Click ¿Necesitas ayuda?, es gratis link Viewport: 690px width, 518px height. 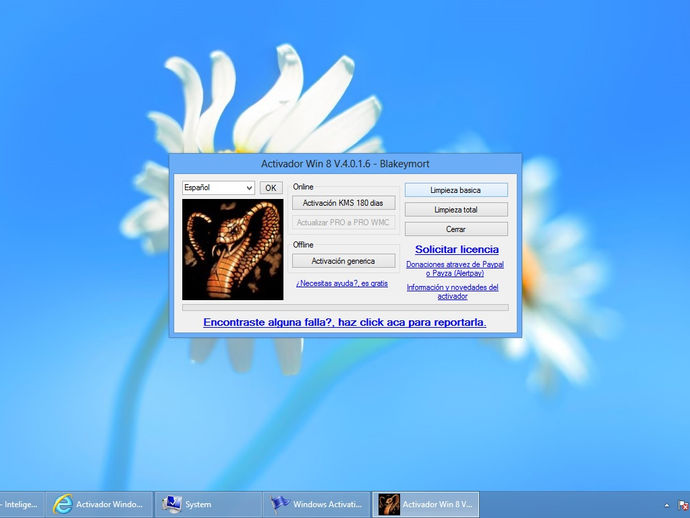(342, 283)
